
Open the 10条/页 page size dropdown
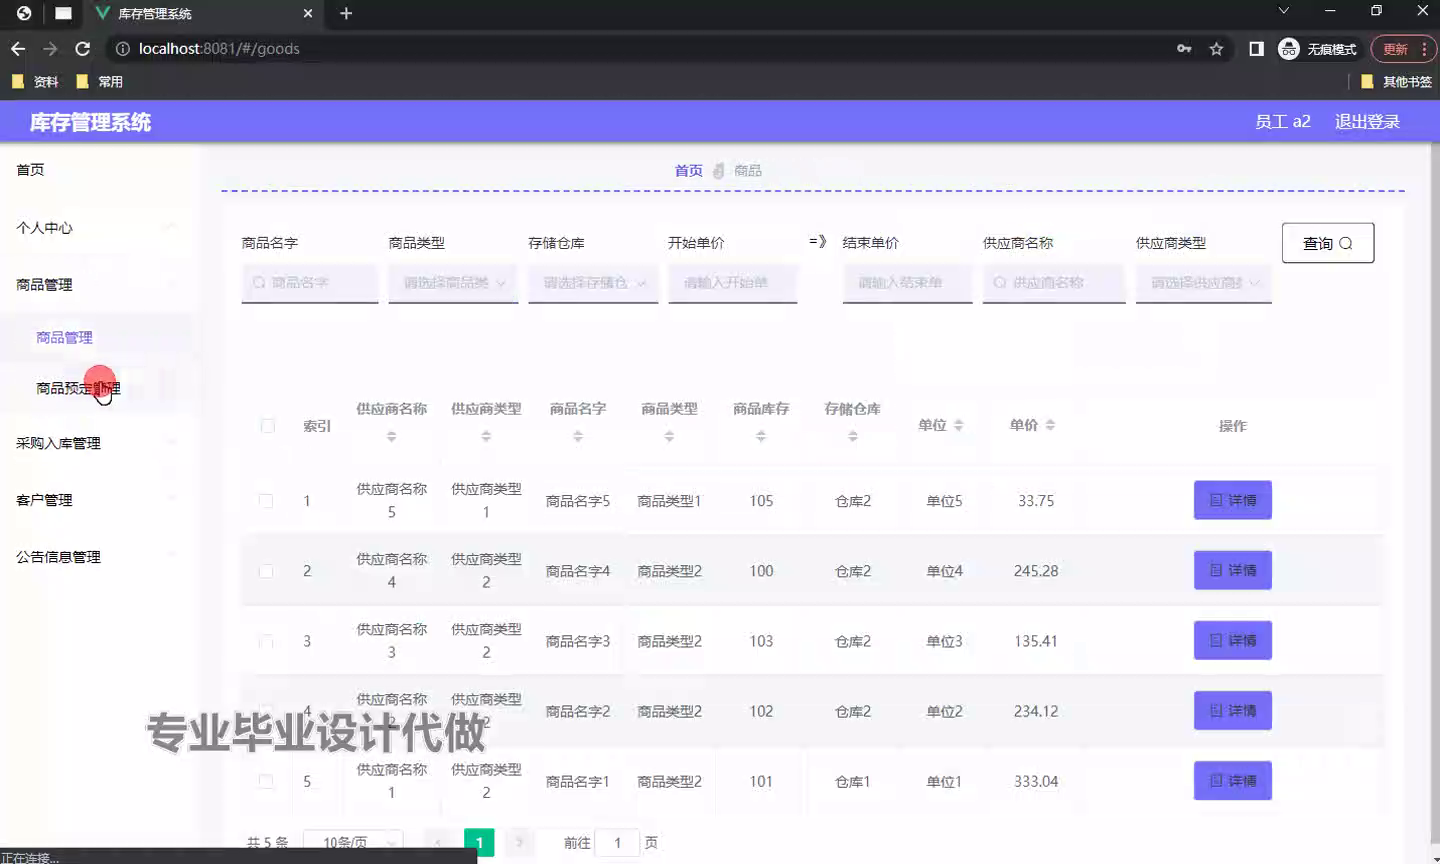353,842
